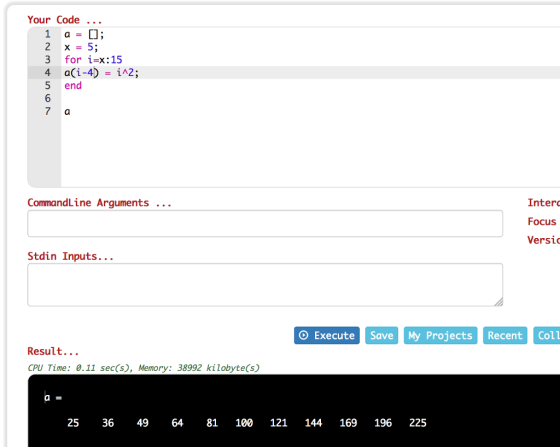Click the lone 'a' on line 7
Viewport: 560px width, 447px height.
coord(67,111)
